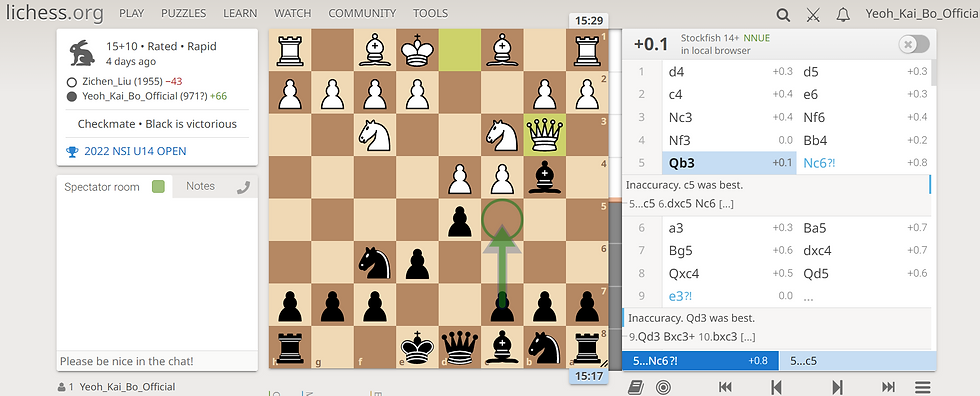Open Yeoh_Kai_Bo_Official user menu in header

pos(922,13)
